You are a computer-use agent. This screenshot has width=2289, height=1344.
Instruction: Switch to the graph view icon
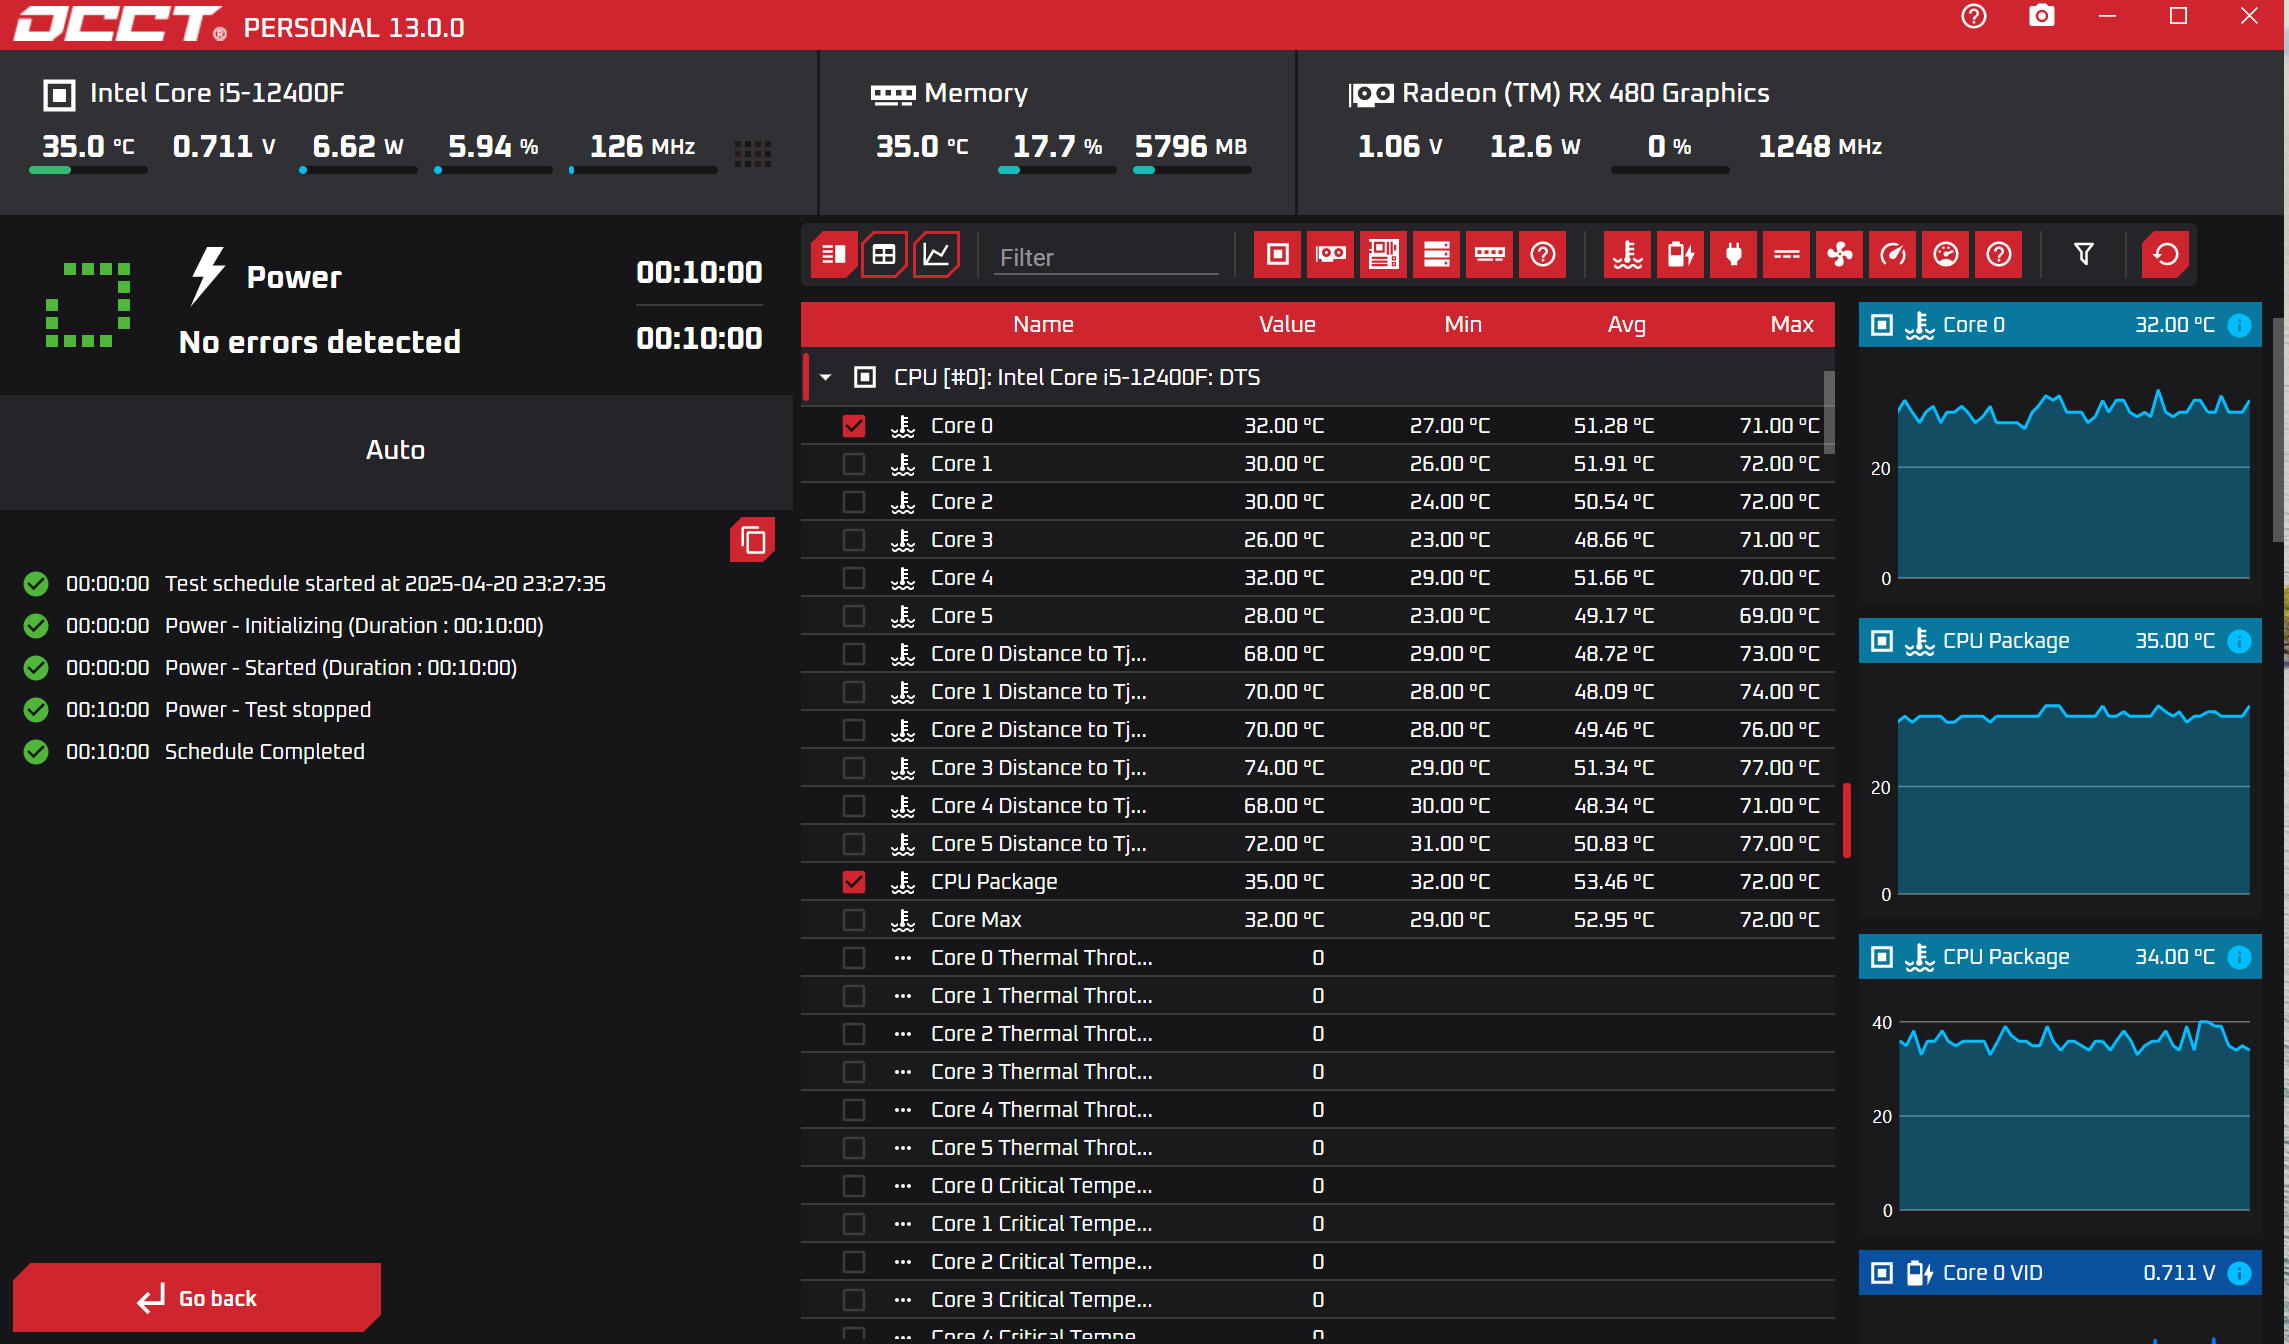tap(936, 254)
